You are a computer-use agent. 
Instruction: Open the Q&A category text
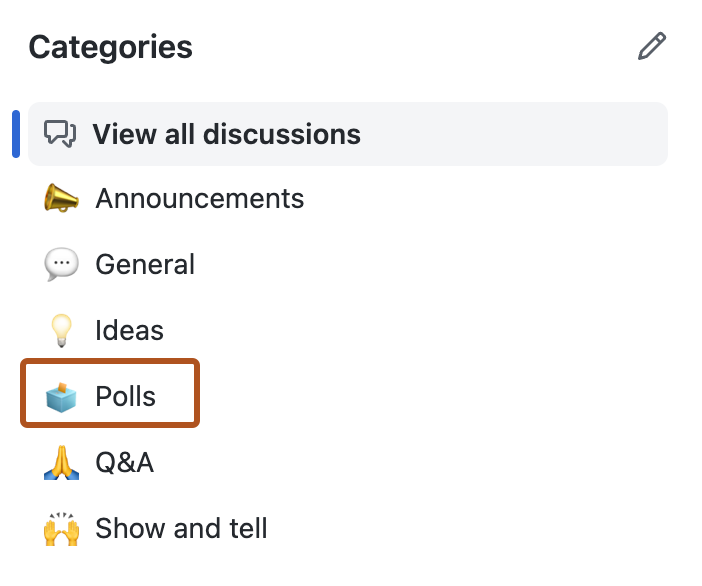(x=124, y=462)
